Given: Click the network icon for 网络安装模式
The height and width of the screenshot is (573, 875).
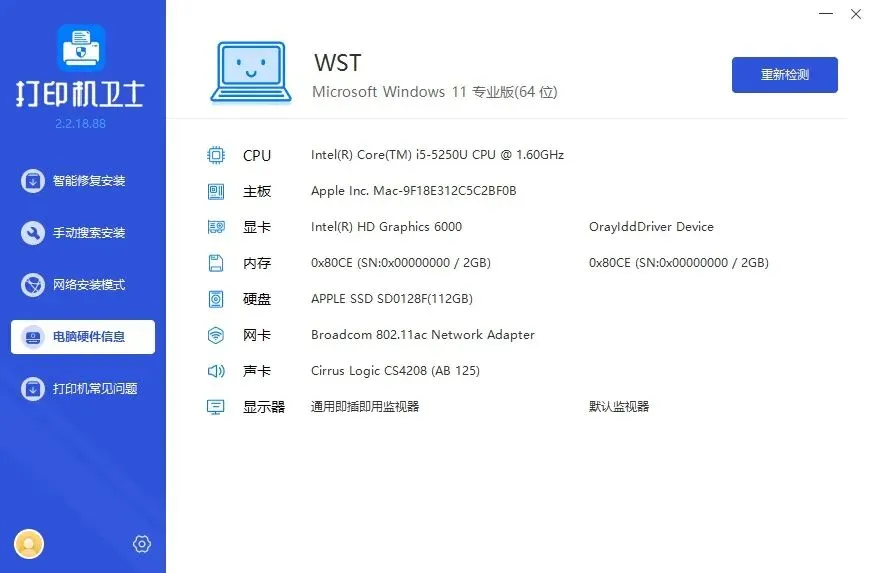Looking at the screenshot, I should click(32, 285).
